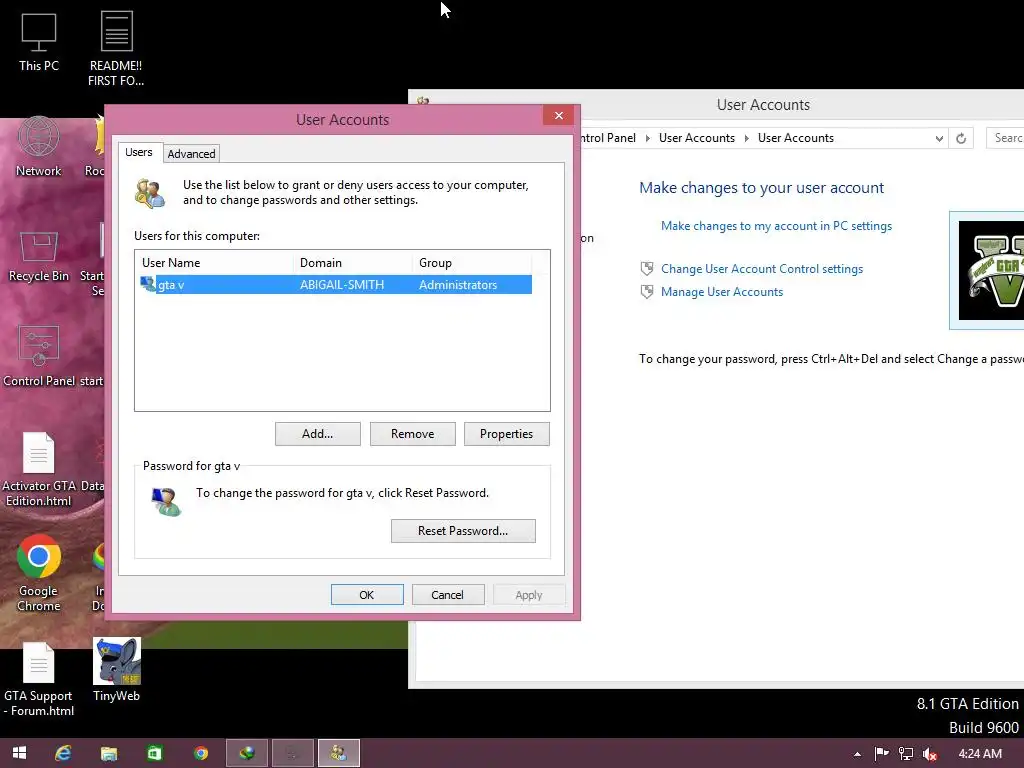Open README!! FIRST FO... desktop file
The image size is (1024, 768).
[116, 49]
